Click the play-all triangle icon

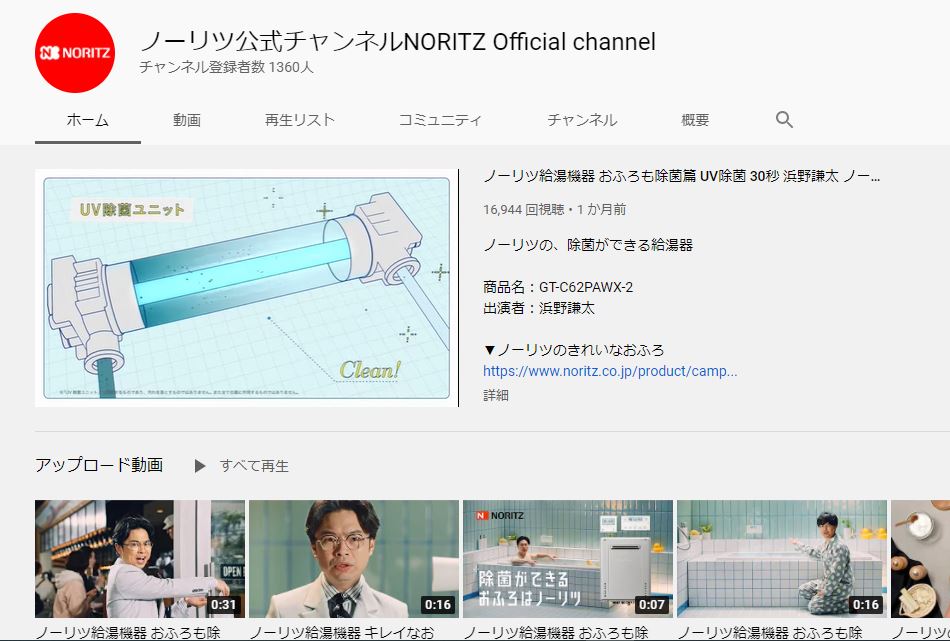pyautogui.click(x=200, y=466)
